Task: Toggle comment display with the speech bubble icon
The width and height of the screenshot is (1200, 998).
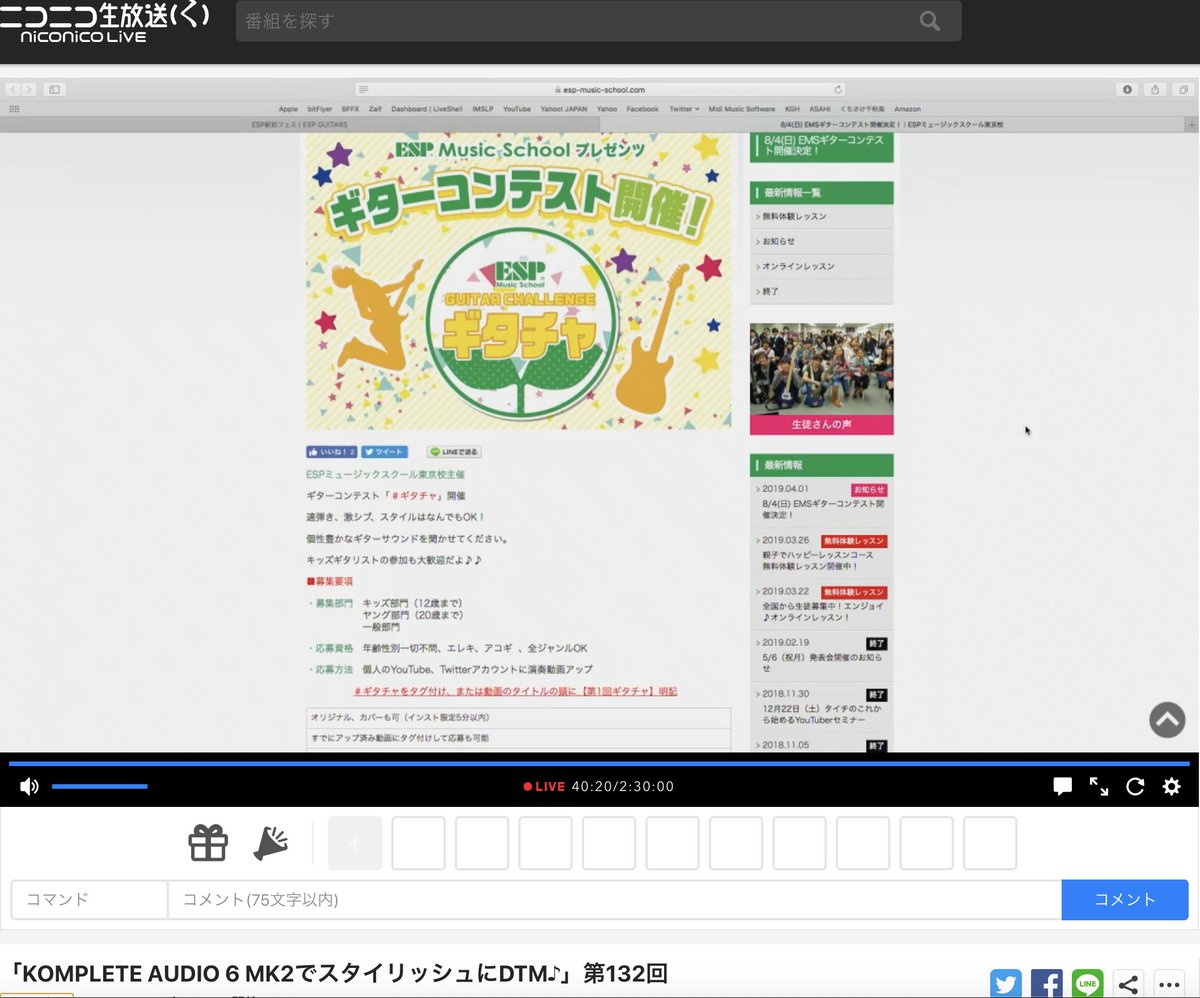Action: click(x=1063, y=787)
